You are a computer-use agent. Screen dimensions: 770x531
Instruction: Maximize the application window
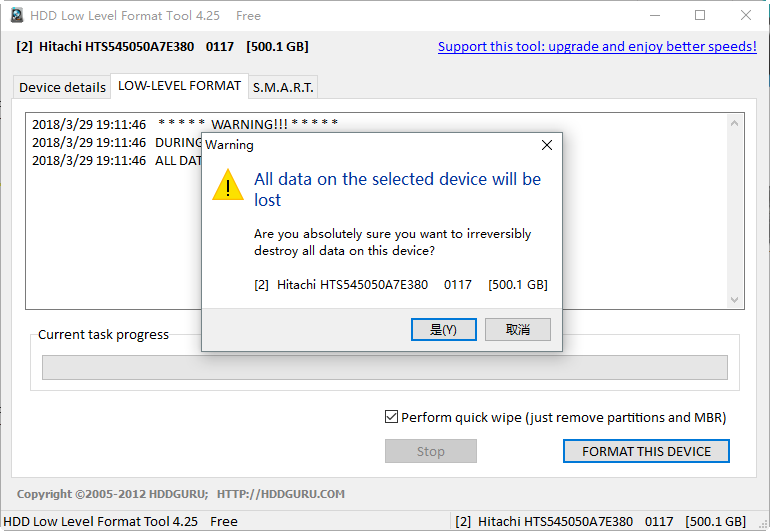pyautogui.click(x=700, y=15)
